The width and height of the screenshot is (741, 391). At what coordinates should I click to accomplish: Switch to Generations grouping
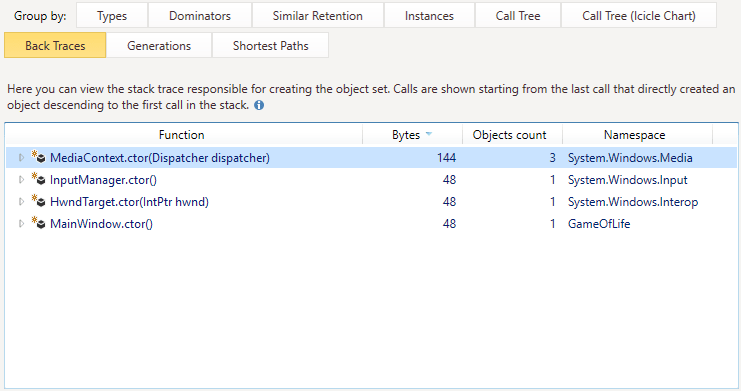(x=159, y=45)
